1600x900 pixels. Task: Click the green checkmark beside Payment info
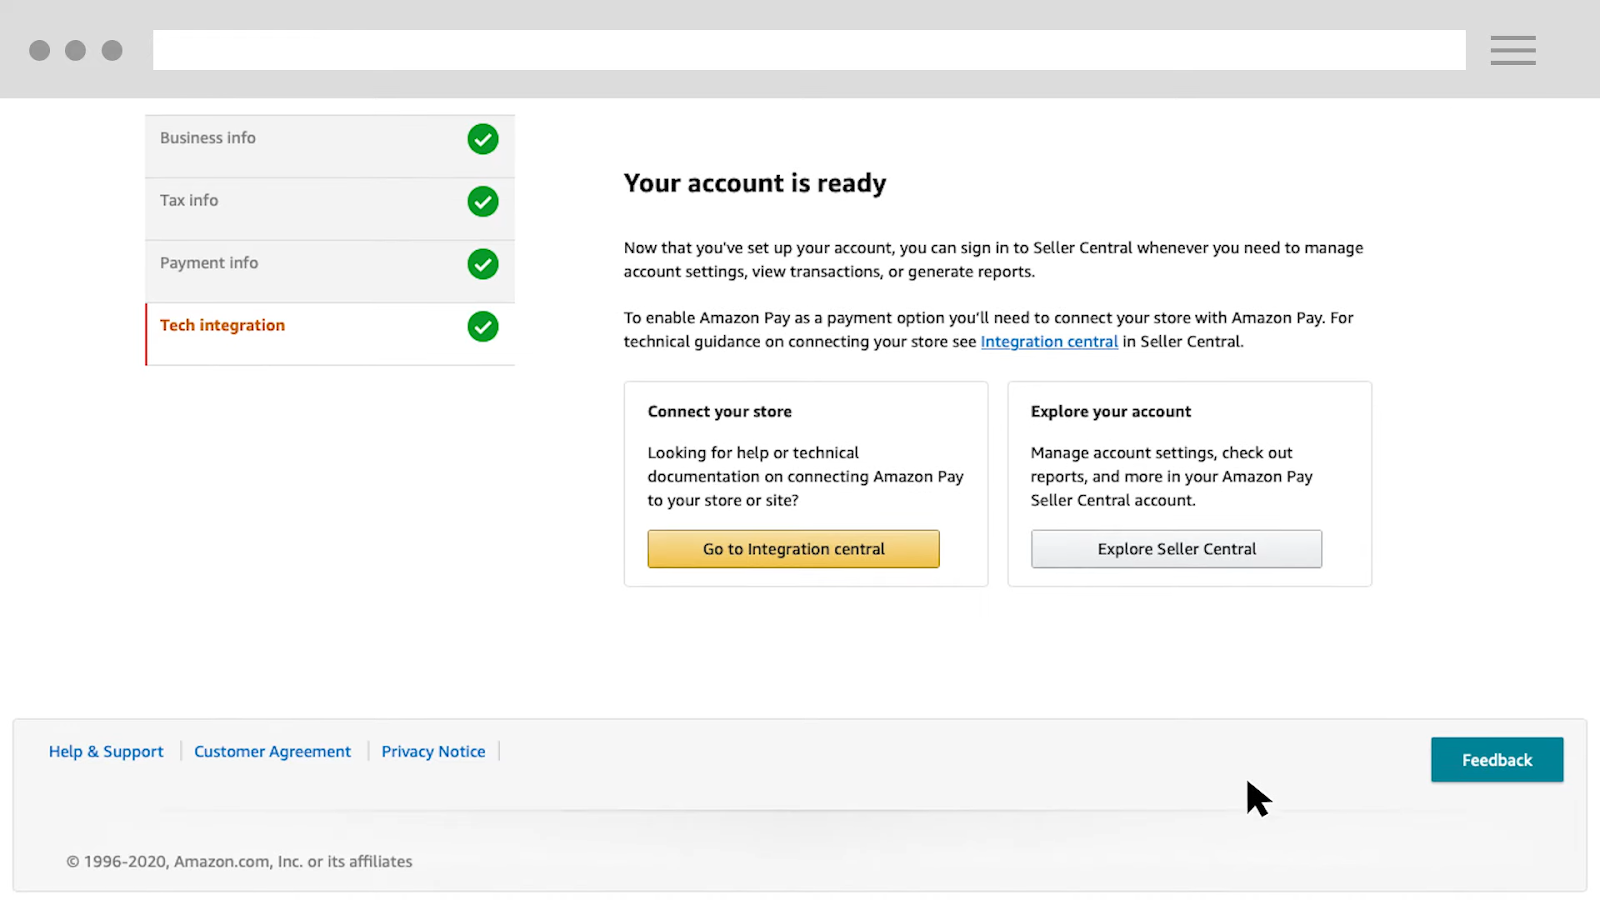(483, 264)
